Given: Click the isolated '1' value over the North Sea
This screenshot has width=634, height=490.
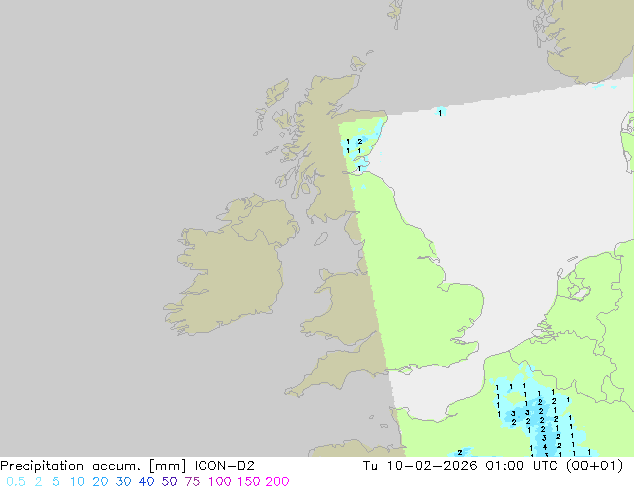Looking at the screenshot, I should (440, 113).
